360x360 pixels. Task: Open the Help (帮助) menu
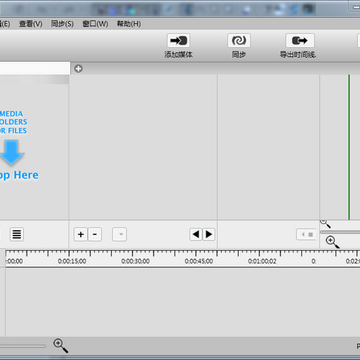(x=129, y=24)
